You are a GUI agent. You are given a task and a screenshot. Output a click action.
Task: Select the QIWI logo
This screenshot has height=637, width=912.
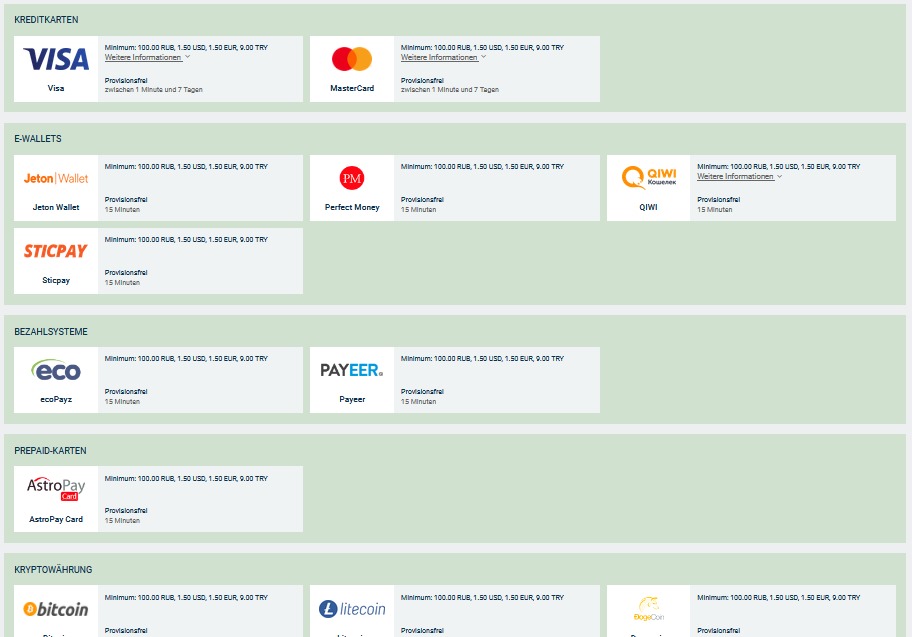[649, 177]
